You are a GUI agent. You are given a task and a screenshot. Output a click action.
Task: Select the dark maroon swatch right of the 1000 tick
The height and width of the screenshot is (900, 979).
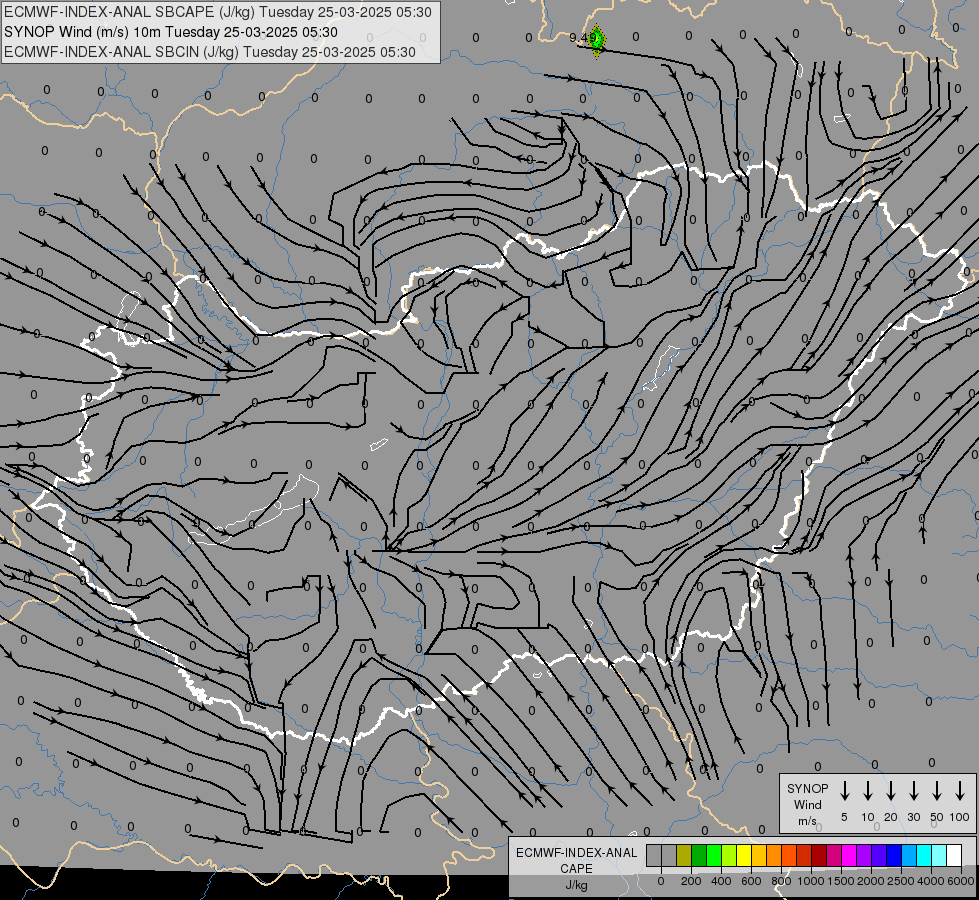point(819,855)
